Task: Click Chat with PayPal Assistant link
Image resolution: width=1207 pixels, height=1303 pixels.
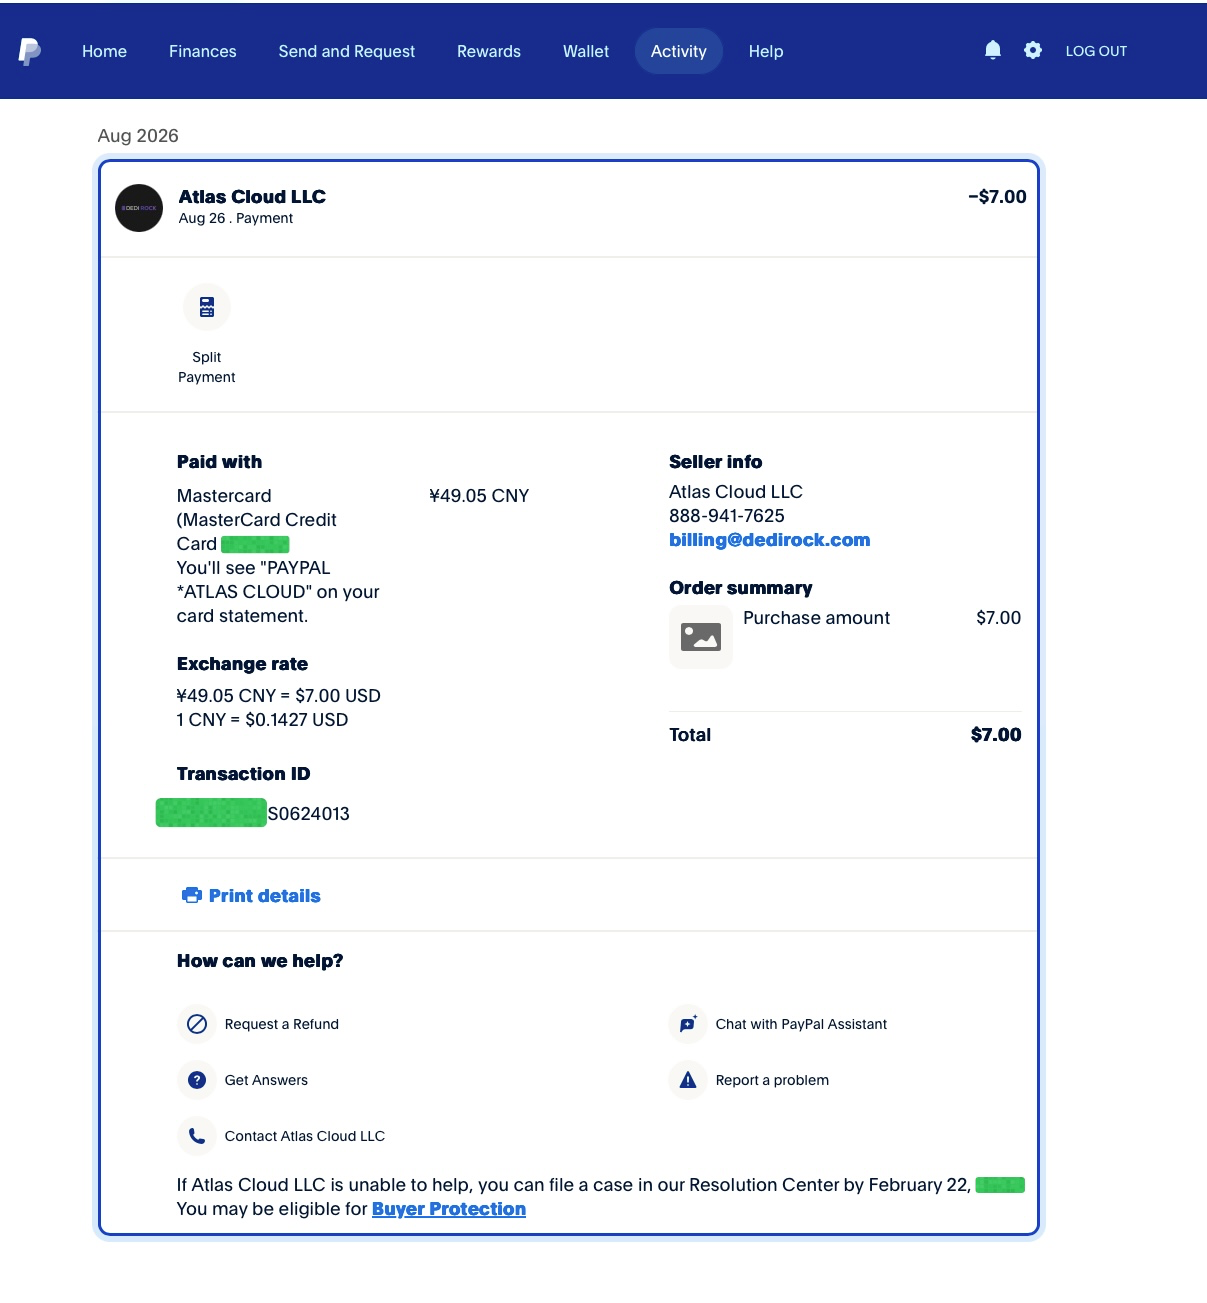Action: [801, 1024]
